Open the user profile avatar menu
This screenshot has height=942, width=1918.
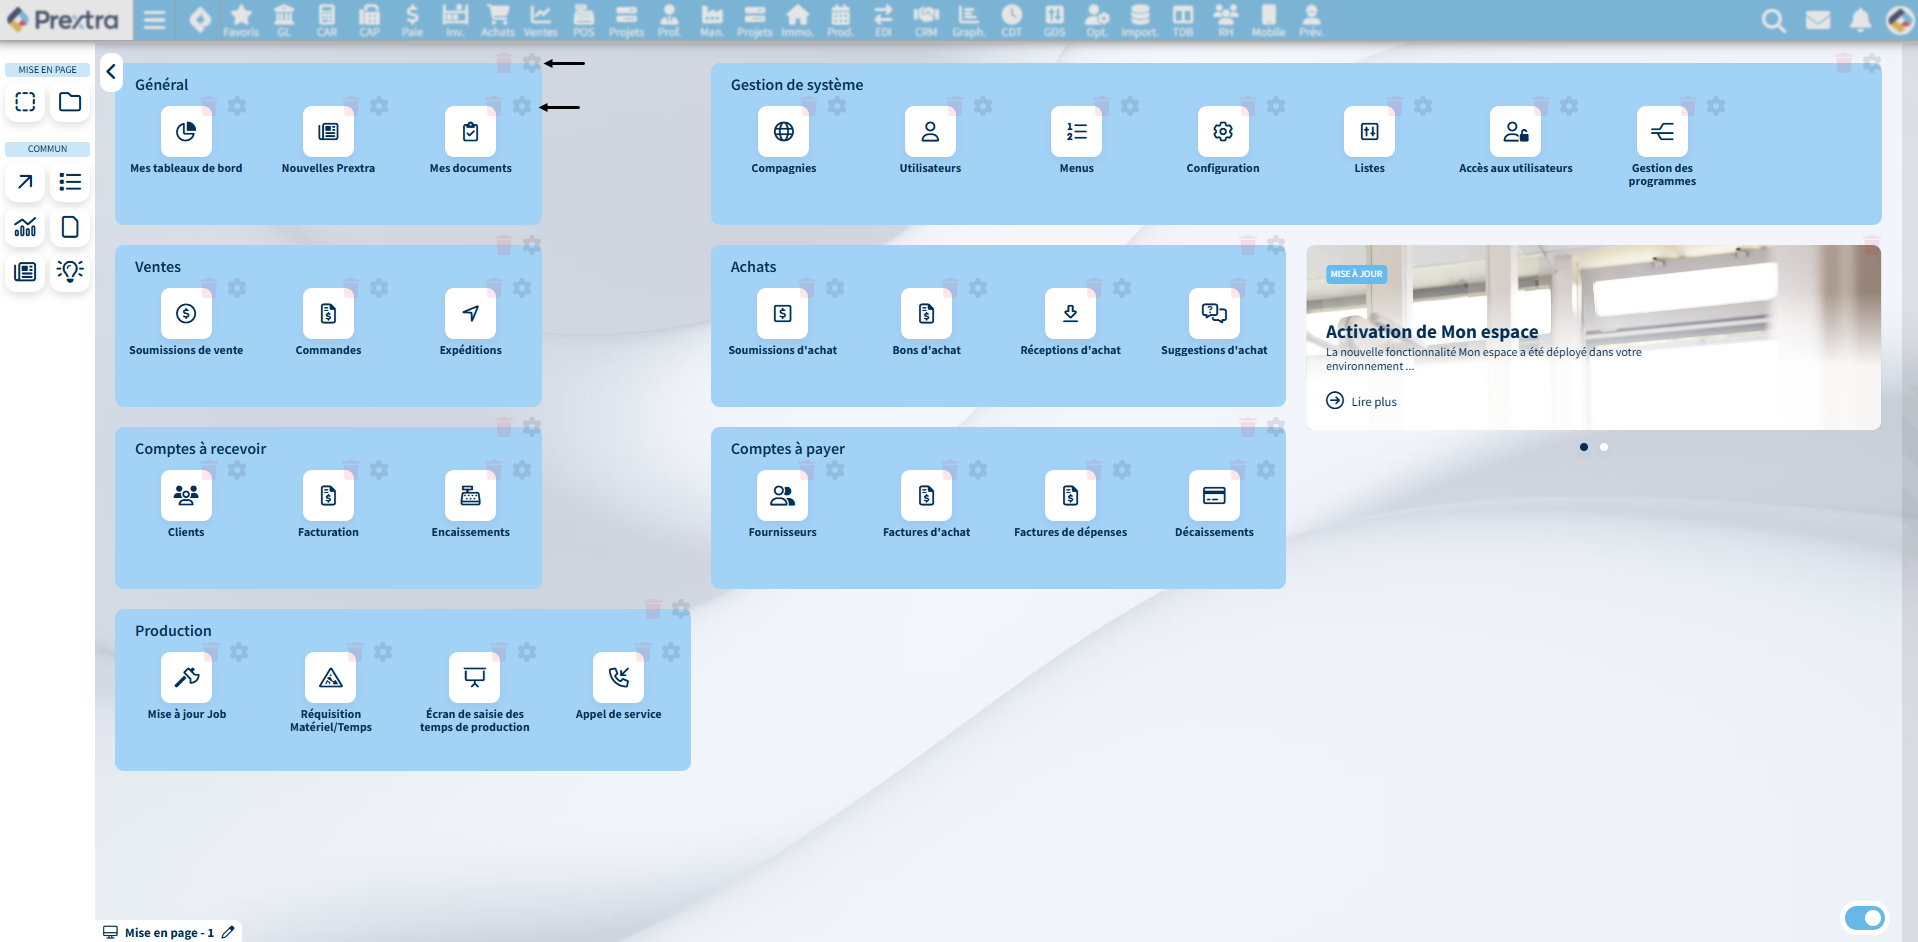point(1899,20)
